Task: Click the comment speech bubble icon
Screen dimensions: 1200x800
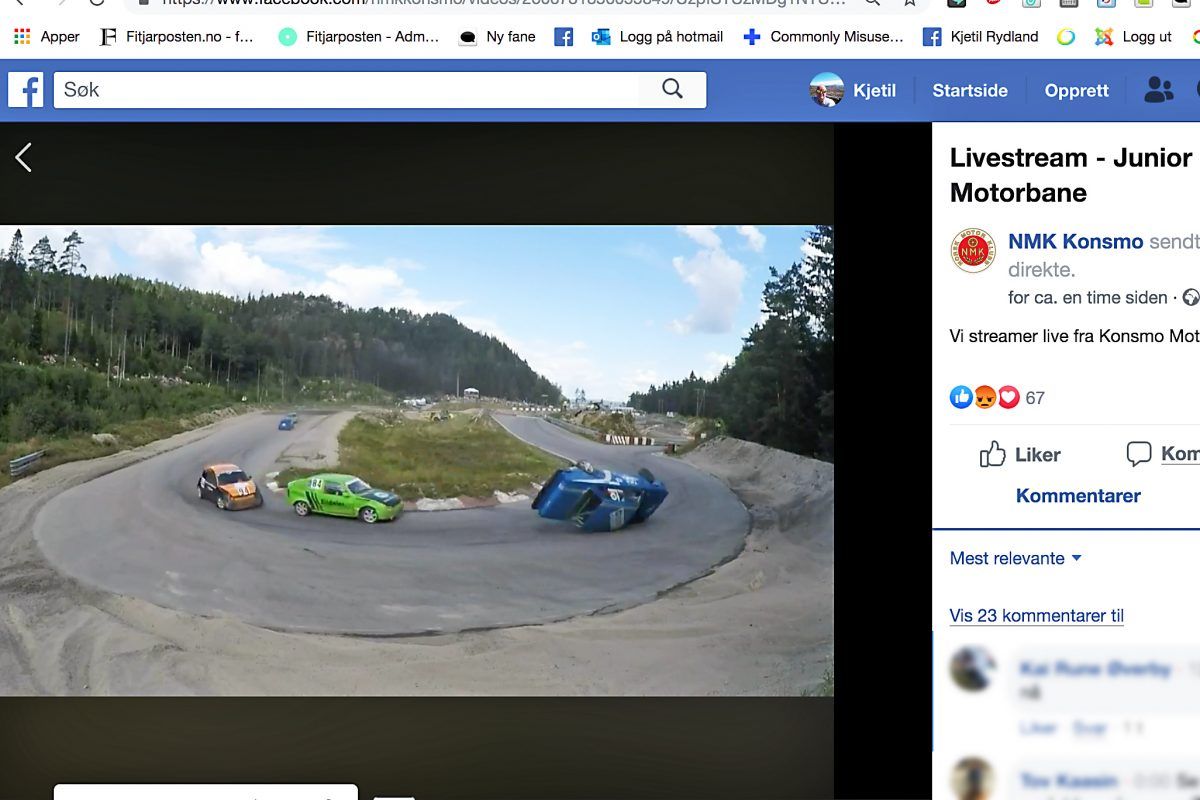Action: (1139, 454)
